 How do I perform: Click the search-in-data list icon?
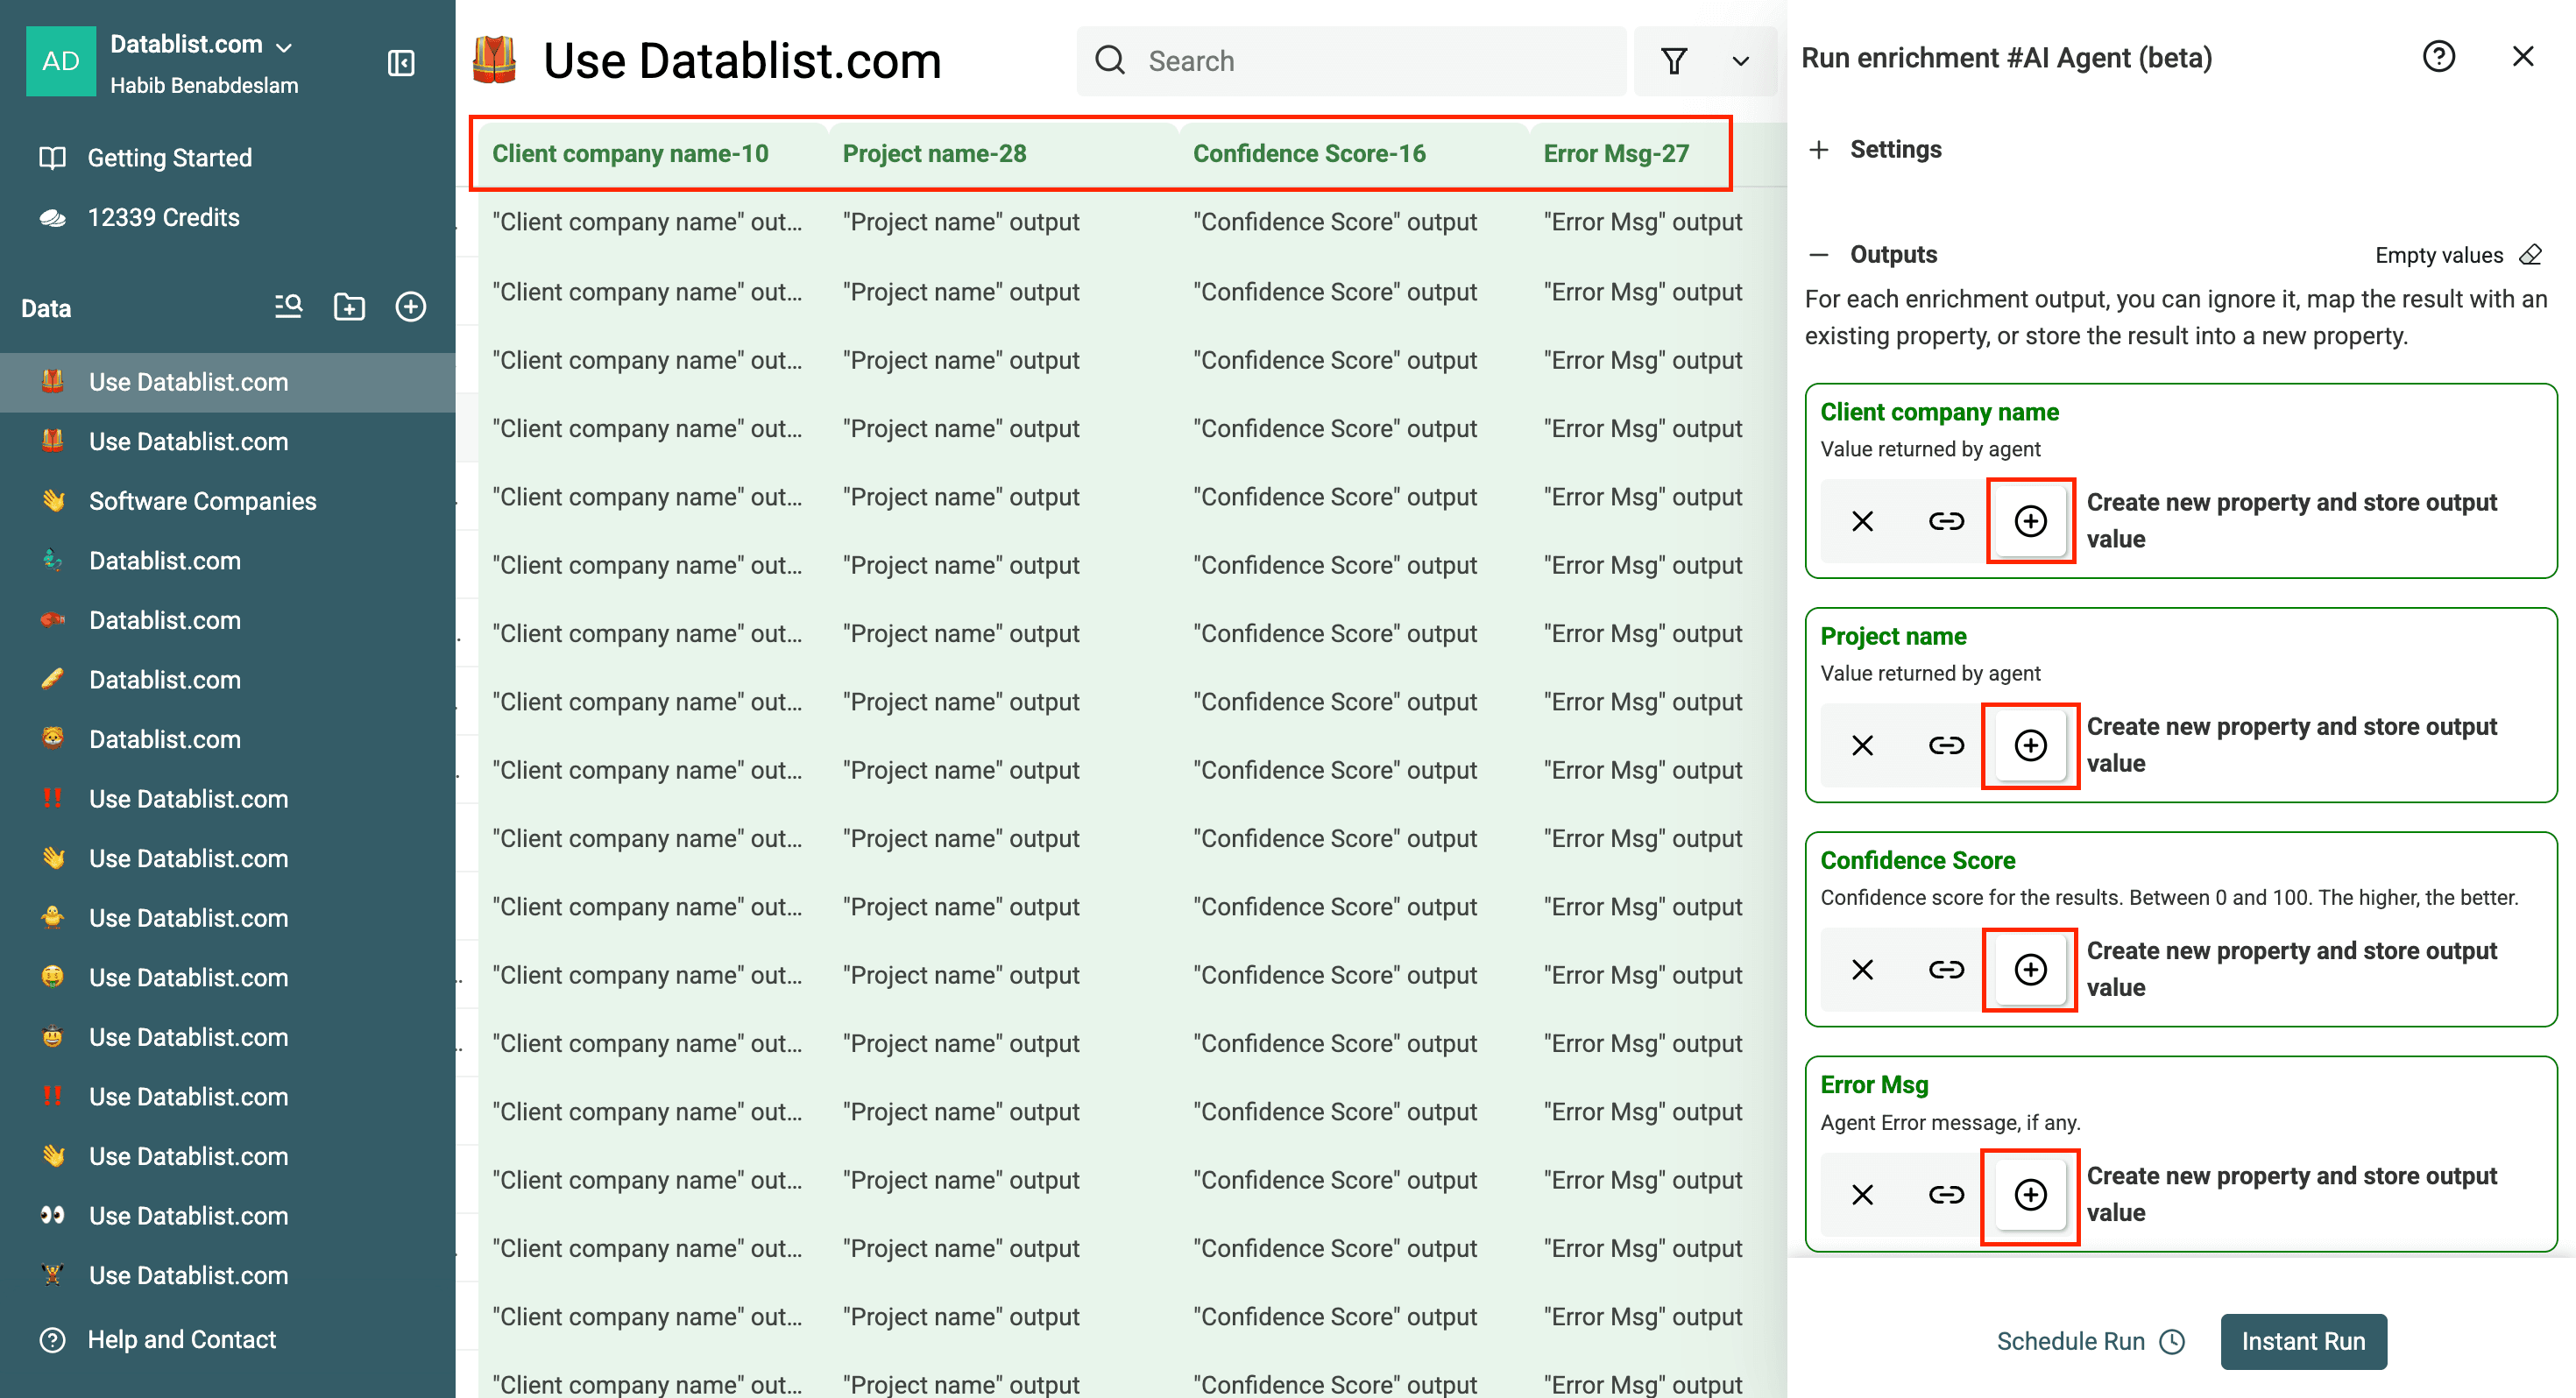(288, 307)
